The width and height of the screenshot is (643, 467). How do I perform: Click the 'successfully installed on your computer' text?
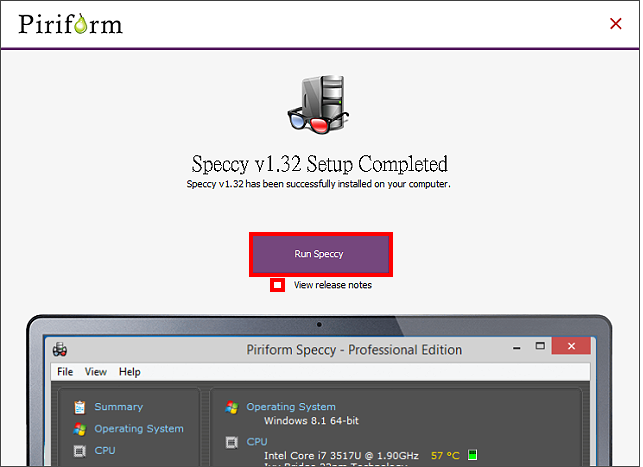[x=368, y=184]
